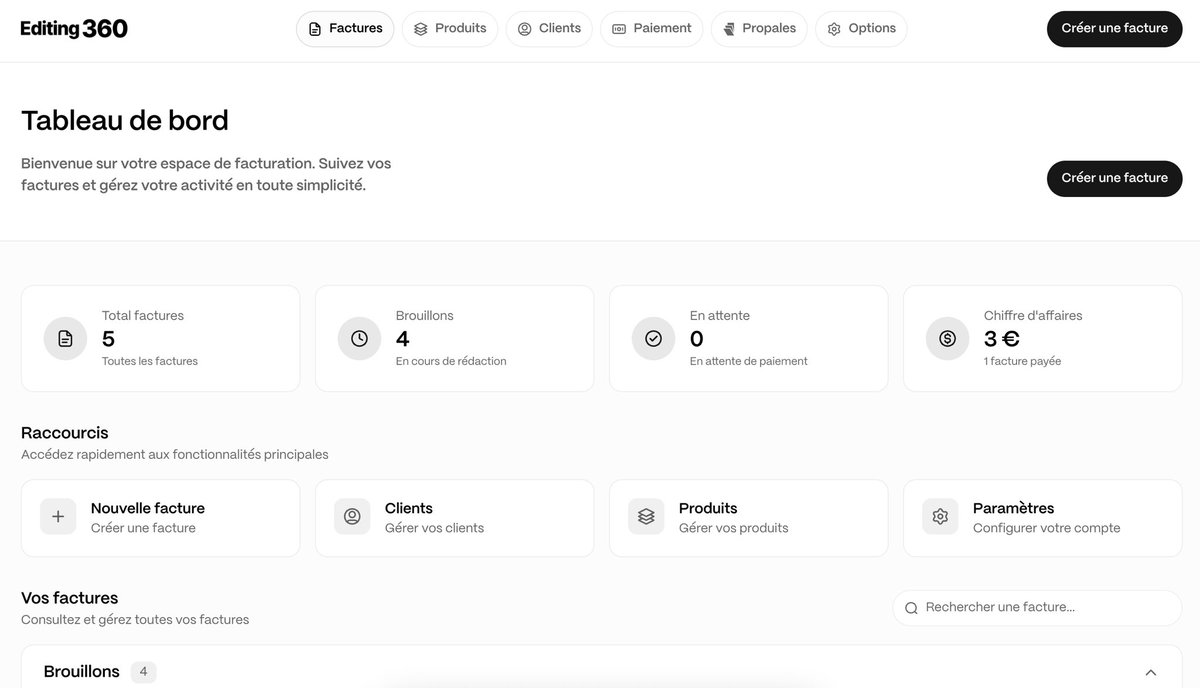Click the Editing 360 logo
This screenshot has height=688, width=1200.
tap(74, 29)
